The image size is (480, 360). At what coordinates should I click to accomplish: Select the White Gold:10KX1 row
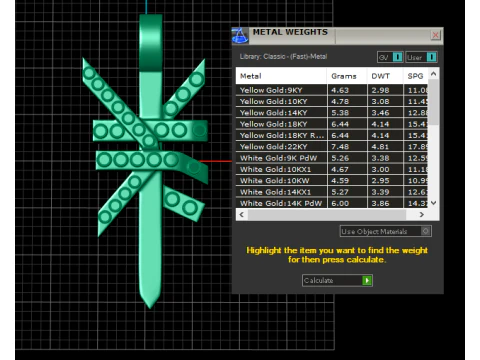tap(332, 169)
